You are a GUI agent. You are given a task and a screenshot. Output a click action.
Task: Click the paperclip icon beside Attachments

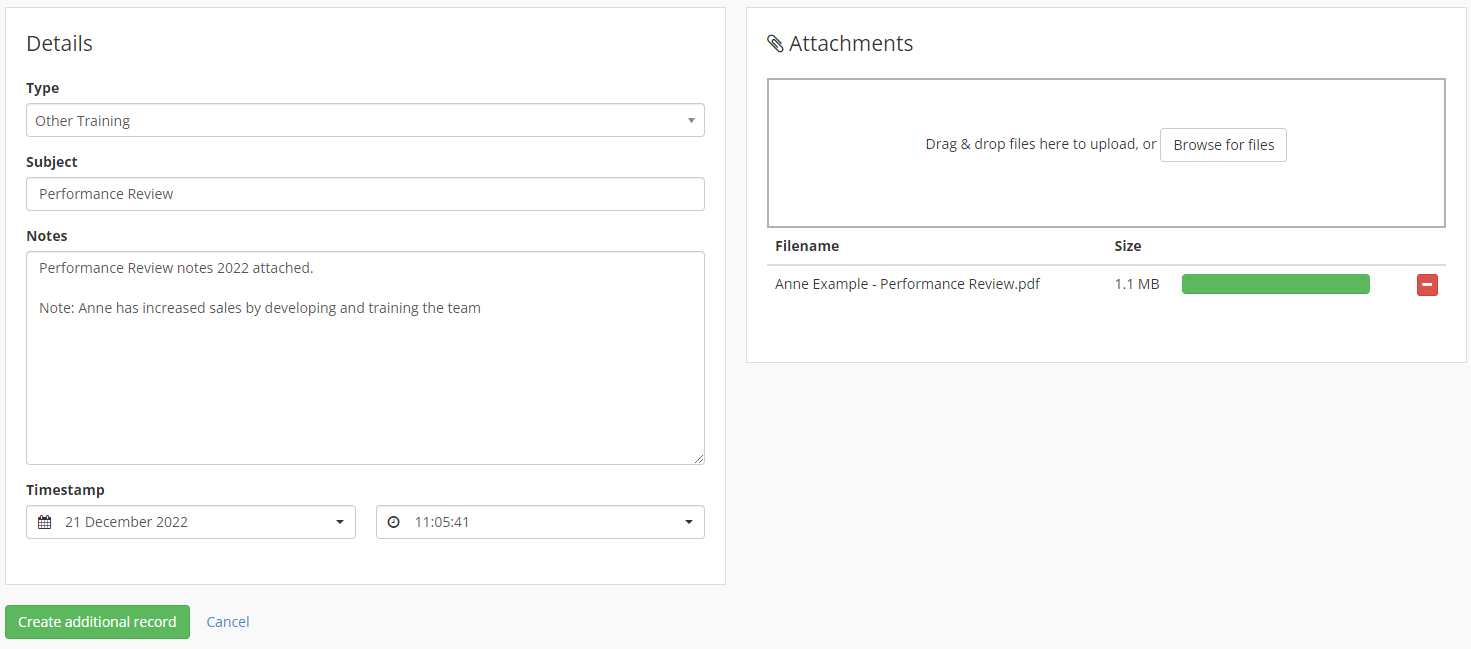pyautogui.click(x=775, y=44)
